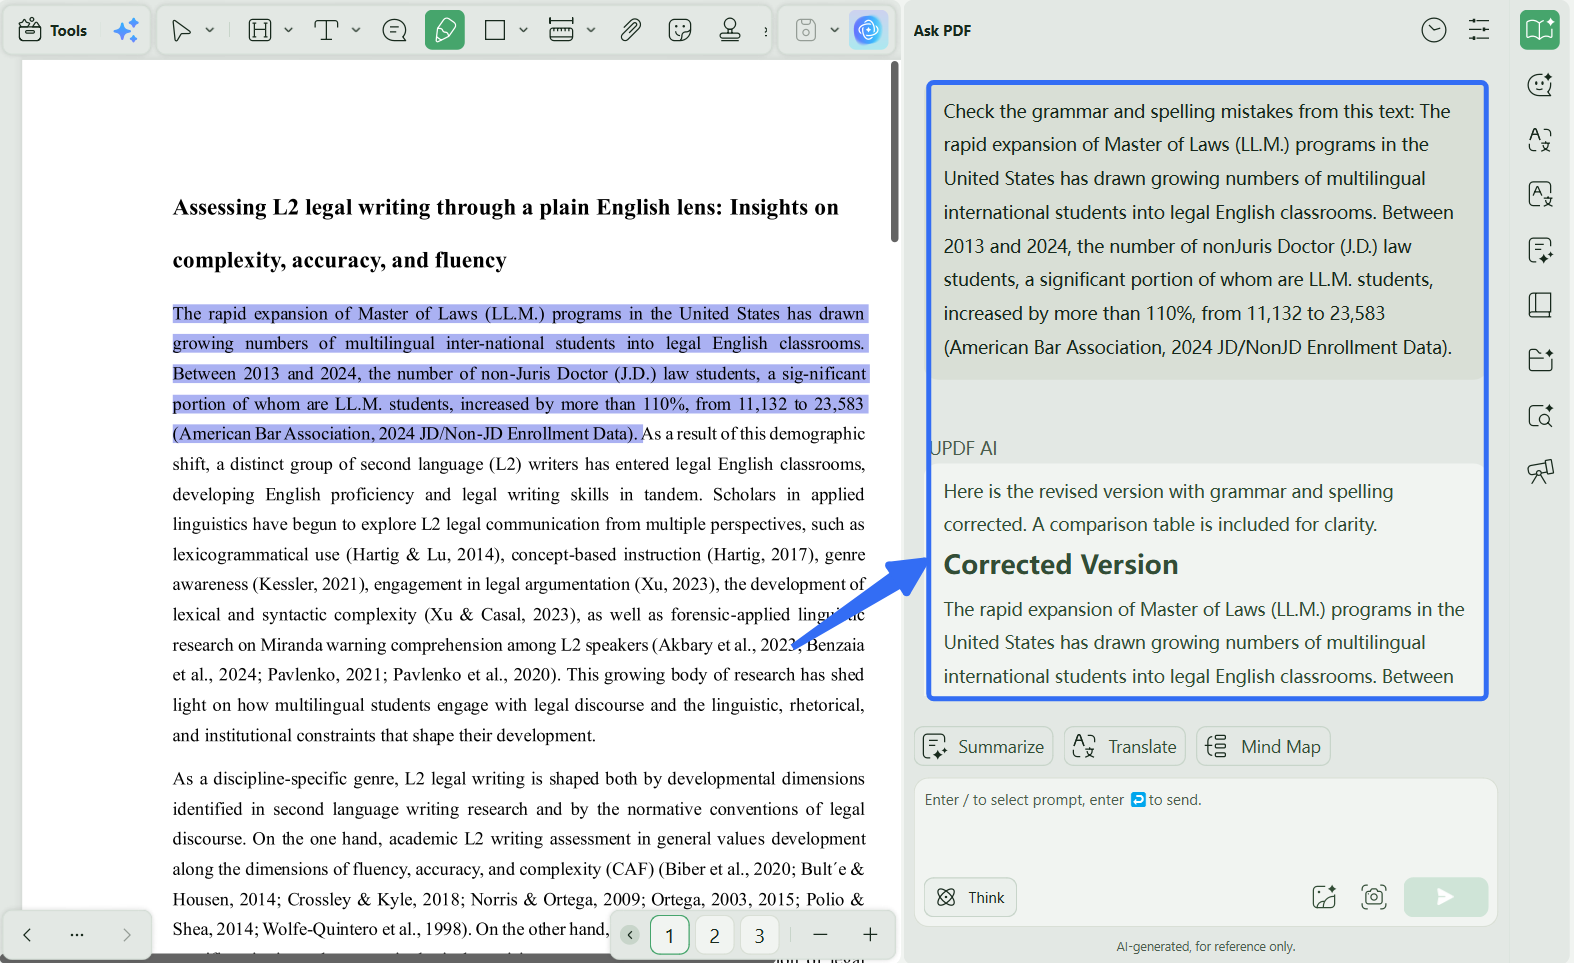This screenshot has height=963, width=1574.
Task: Click the document title 'Assessing L2 legal writing'
Action: point(506,233)
